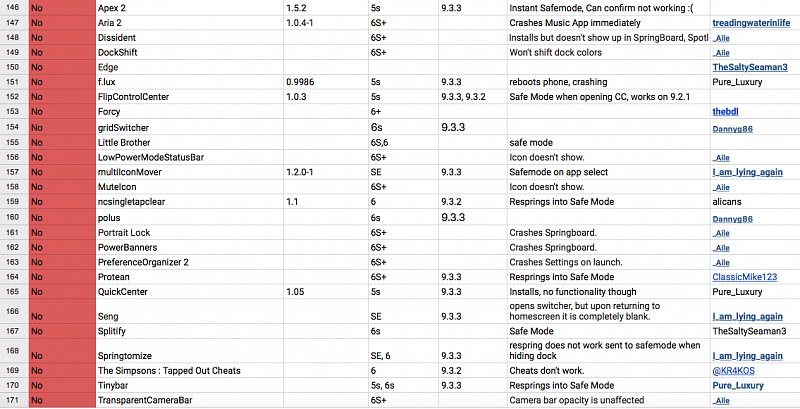Click the ClassicMike123 link
The width and height of the screenshot is (800, 409).
coord(745,277)
